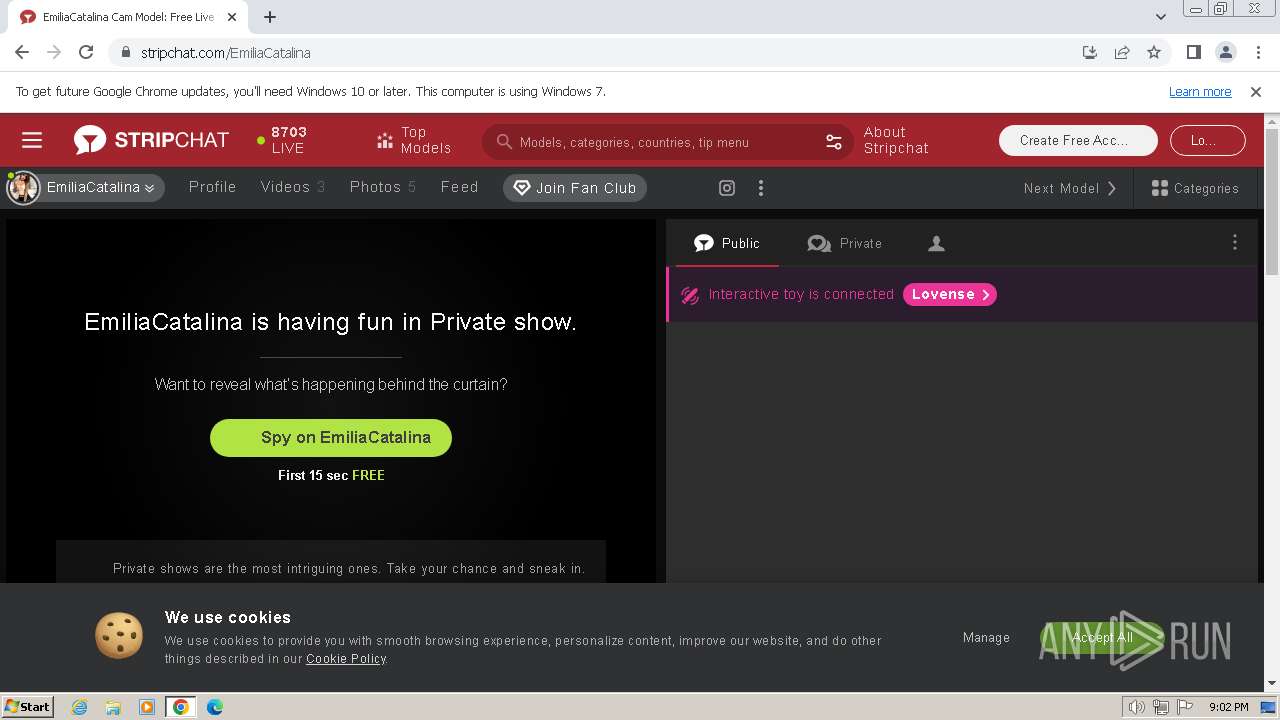
Task: Open more options beside Instagram icon
Action: pyautogui.click(x=761, y=188)
